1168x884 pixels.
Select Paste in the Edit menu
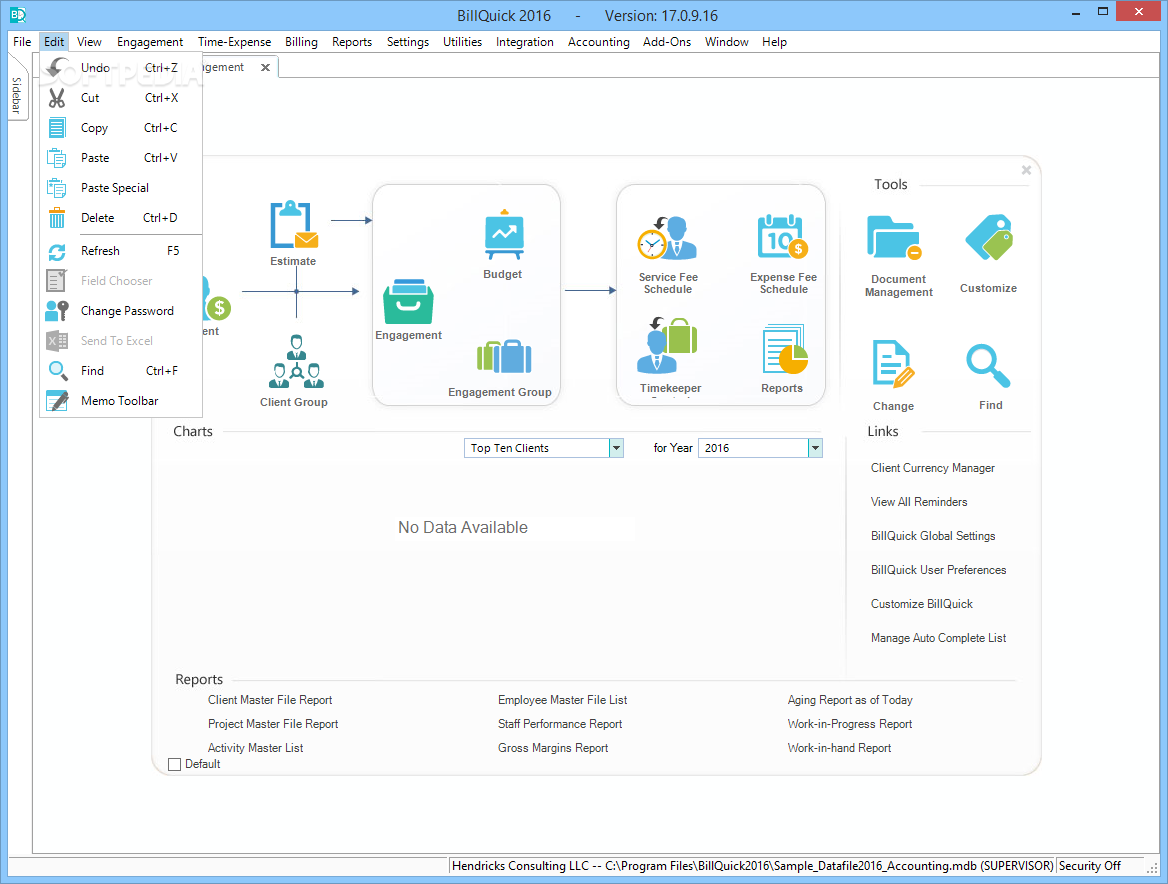pyautogui.click(x=121, y=158)
